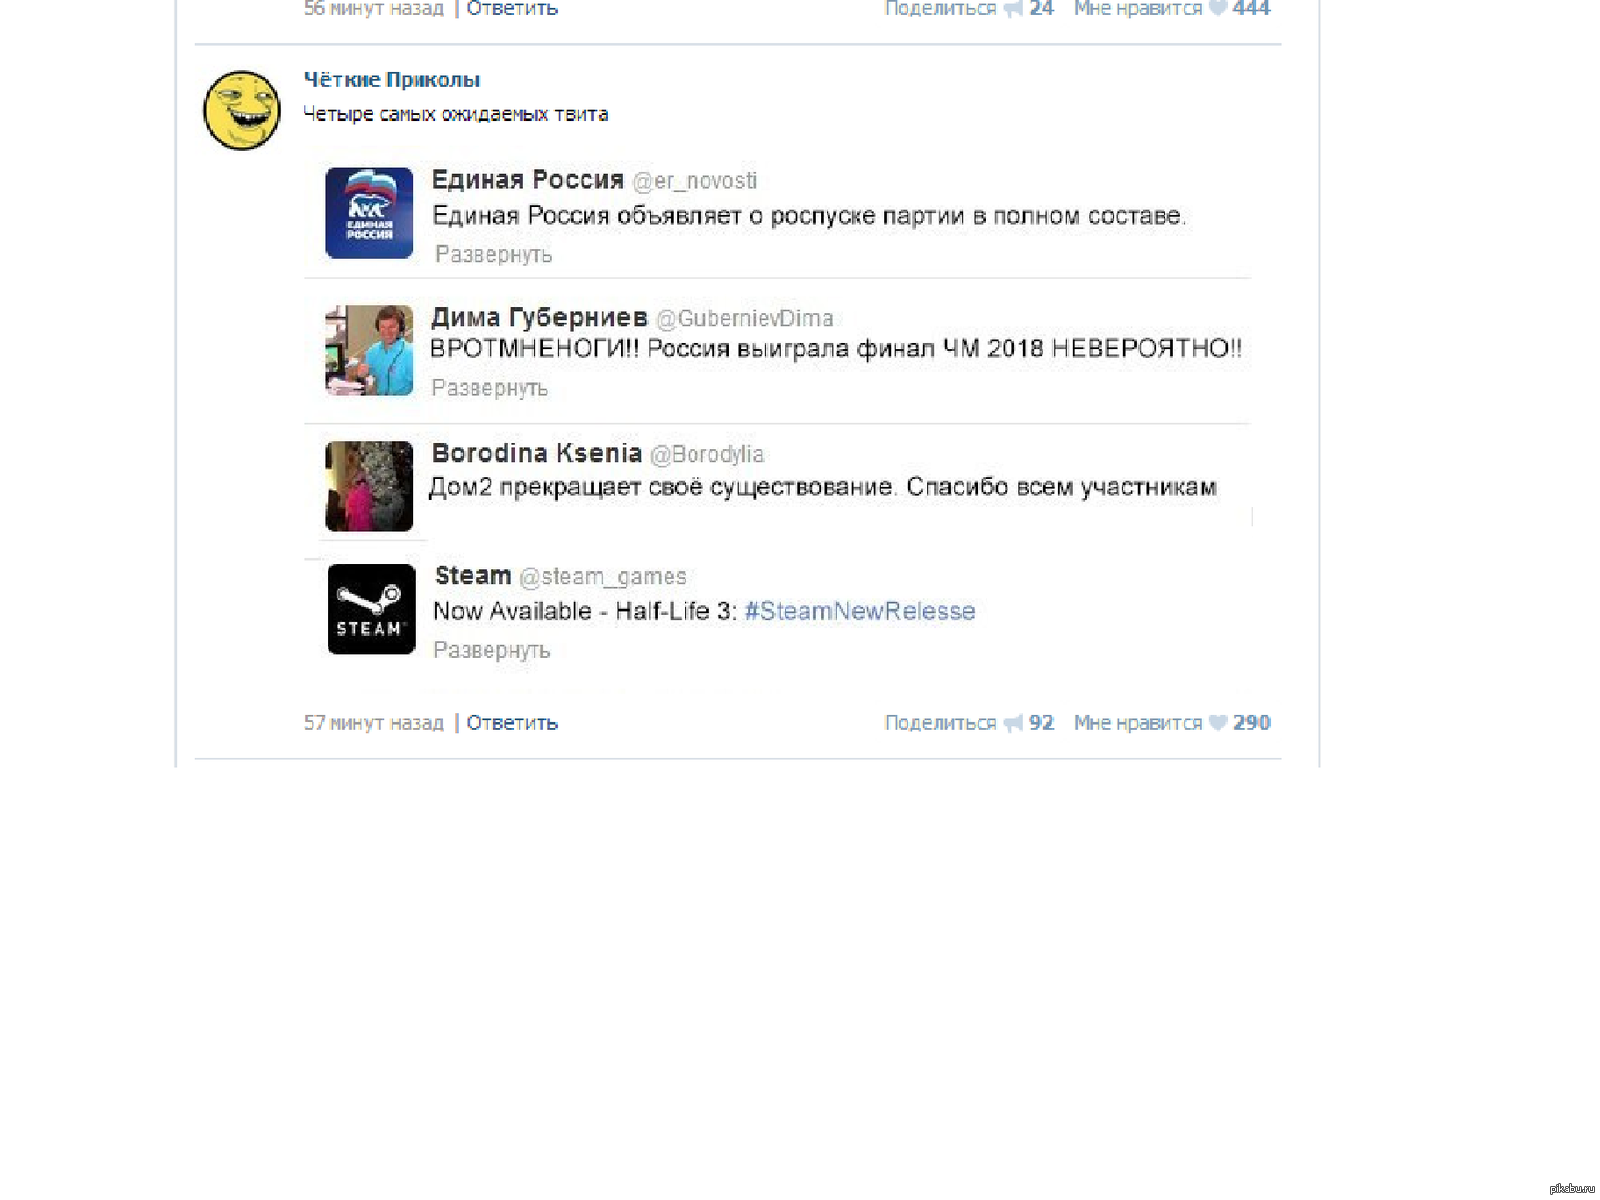Image resolution: width=1600 pixels, height=1200 pixels.
Task: Expand the Единая Россия tweet via Развернуть
Action: coord(493,255)
